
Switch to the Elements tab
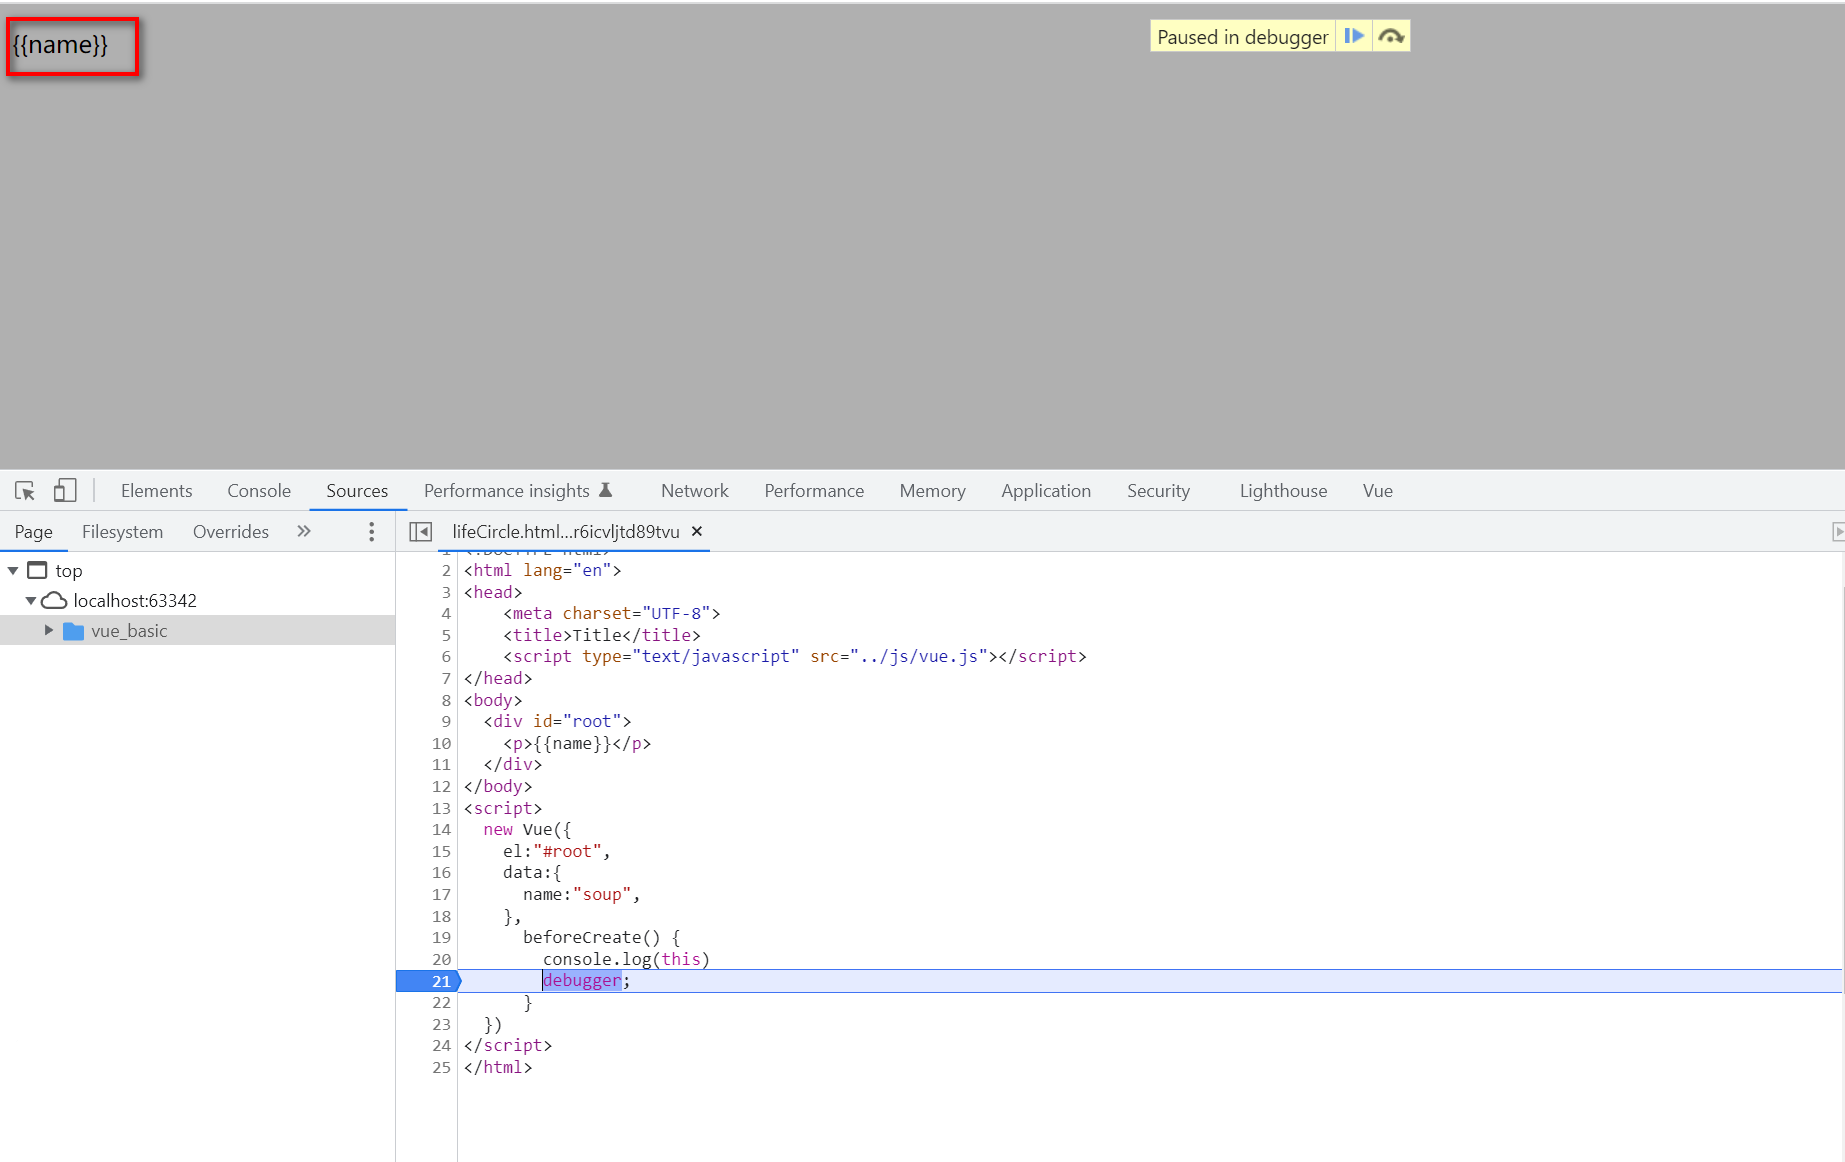coord(156,491)
